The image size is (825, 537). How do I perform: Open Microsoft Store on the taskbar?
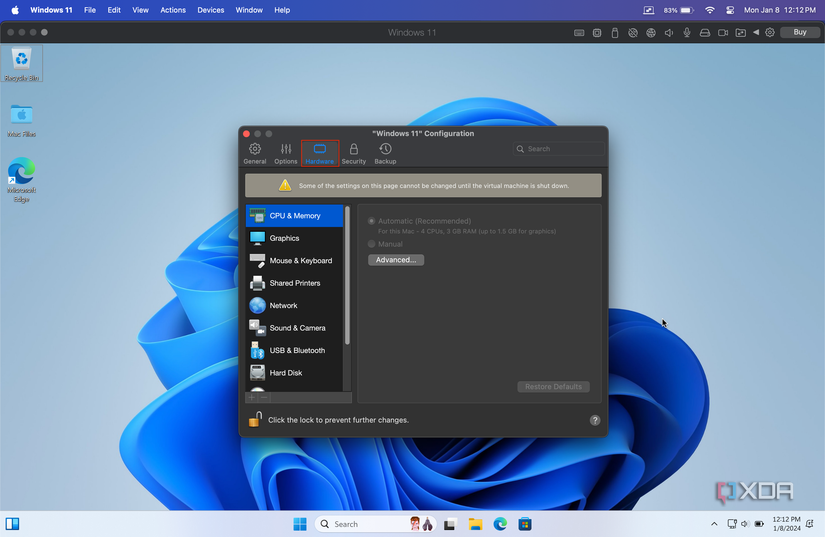pyautogui.click(x=525, y=524)
